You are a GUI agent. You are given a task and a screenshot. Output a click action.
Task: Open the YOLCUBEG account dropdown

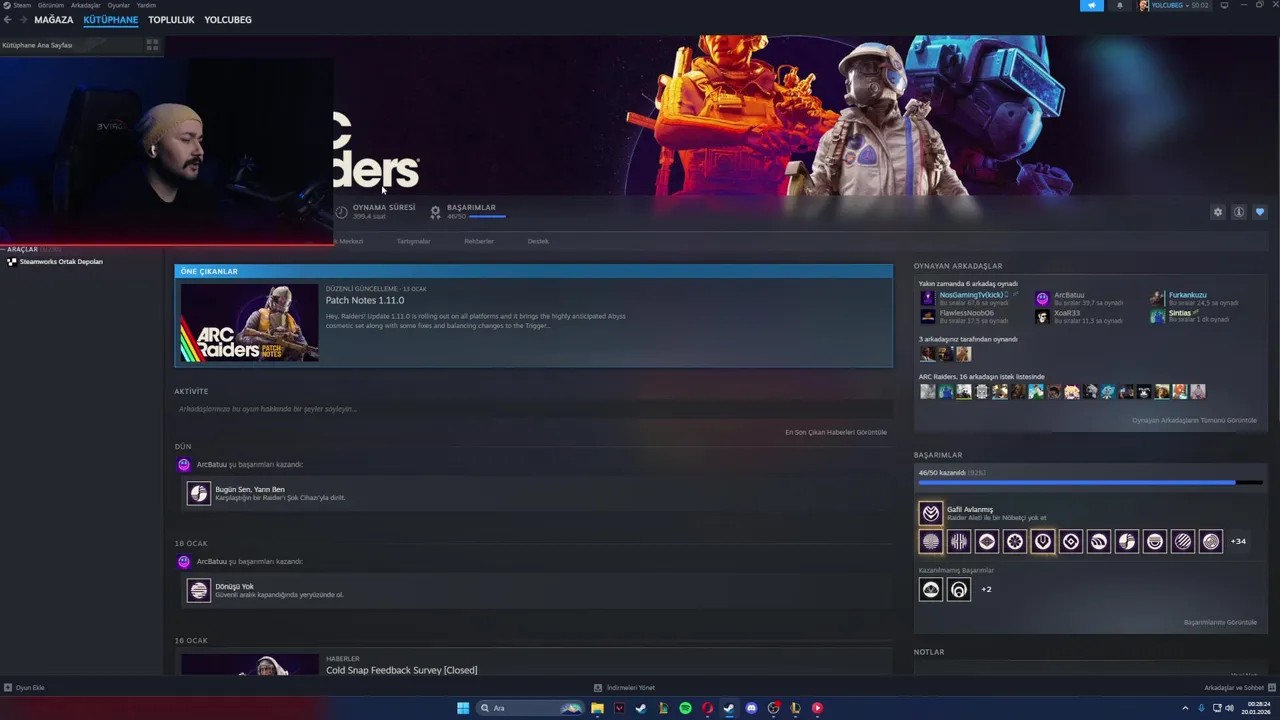(x=1174, y=5)
